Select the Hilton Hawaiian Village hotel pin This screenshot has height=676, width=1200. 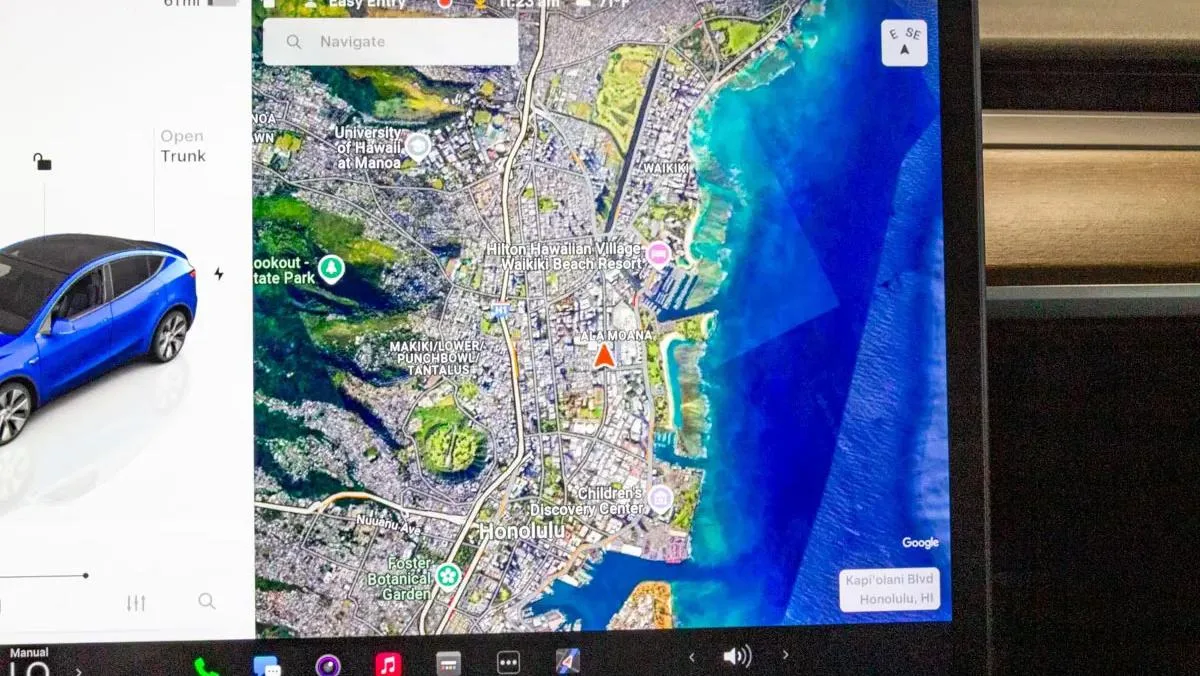point(658,254)
